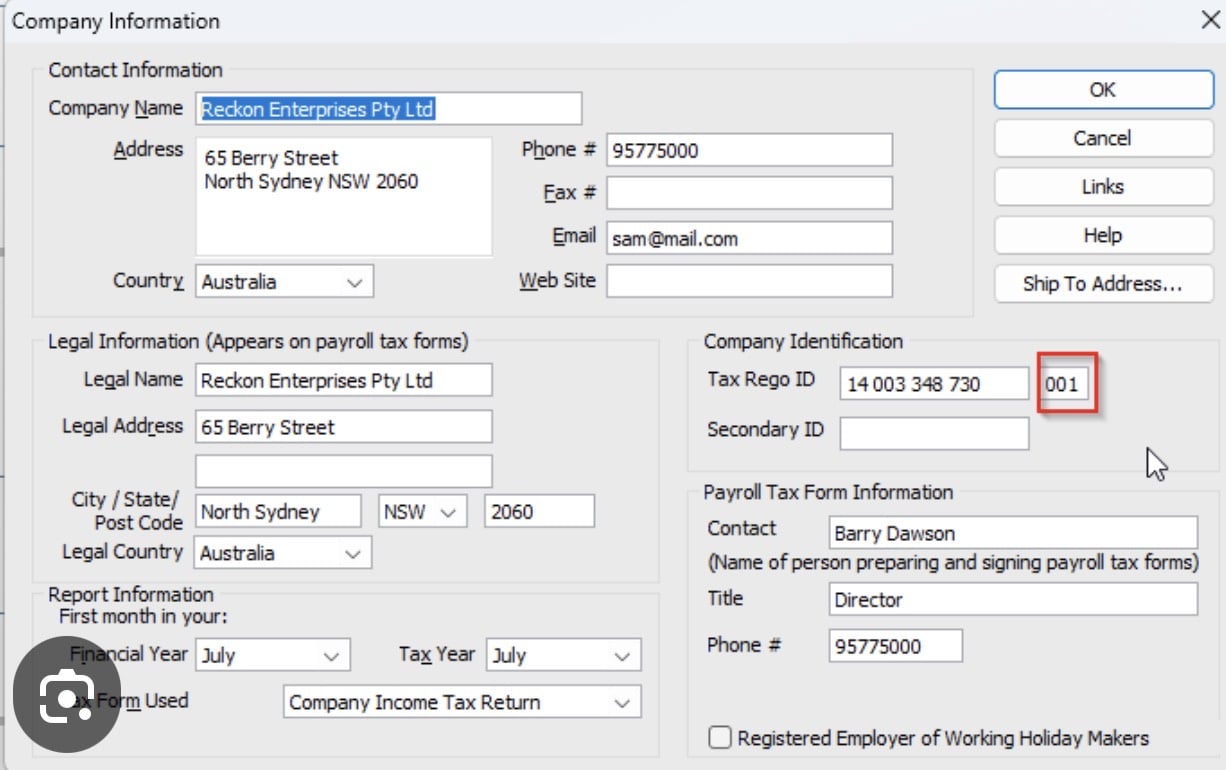Click the Tax Rego ID field
The width and height of the screenshot is (1226, 770).
(934, 384)
